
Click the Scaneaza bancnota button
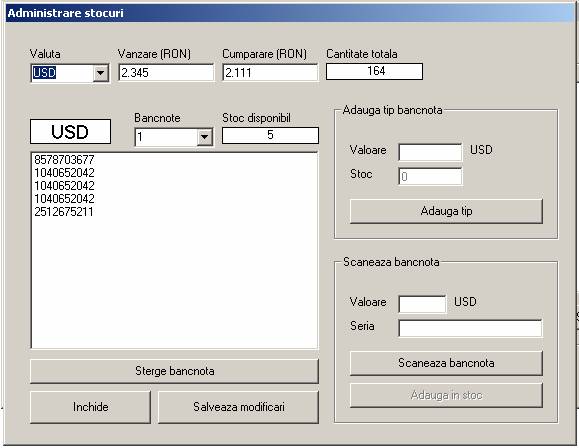pos(446,363)
